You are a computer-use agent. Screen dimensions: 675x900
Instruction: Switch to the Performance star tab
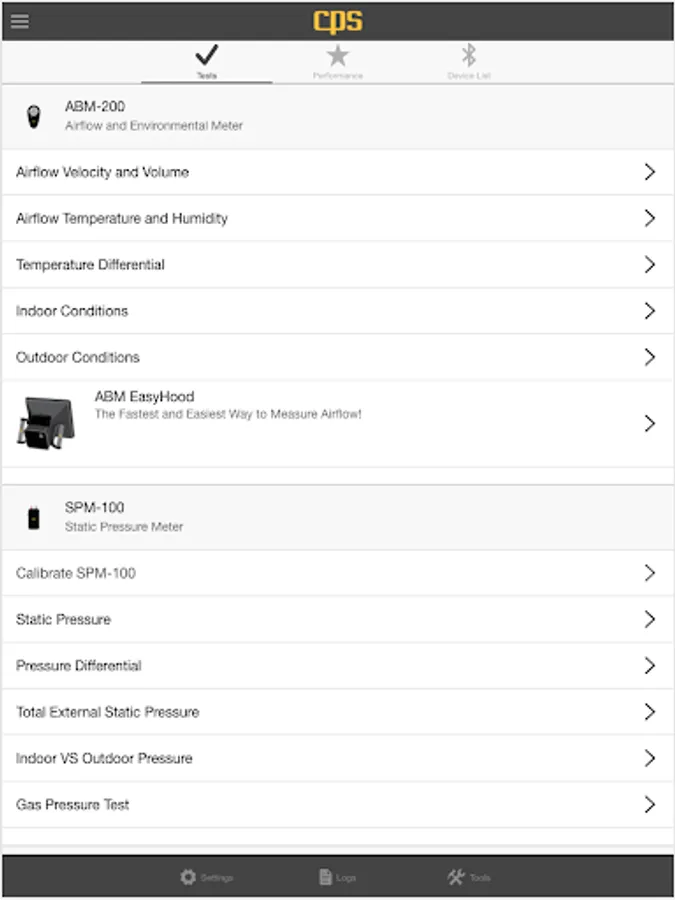(x=338, y=62)
